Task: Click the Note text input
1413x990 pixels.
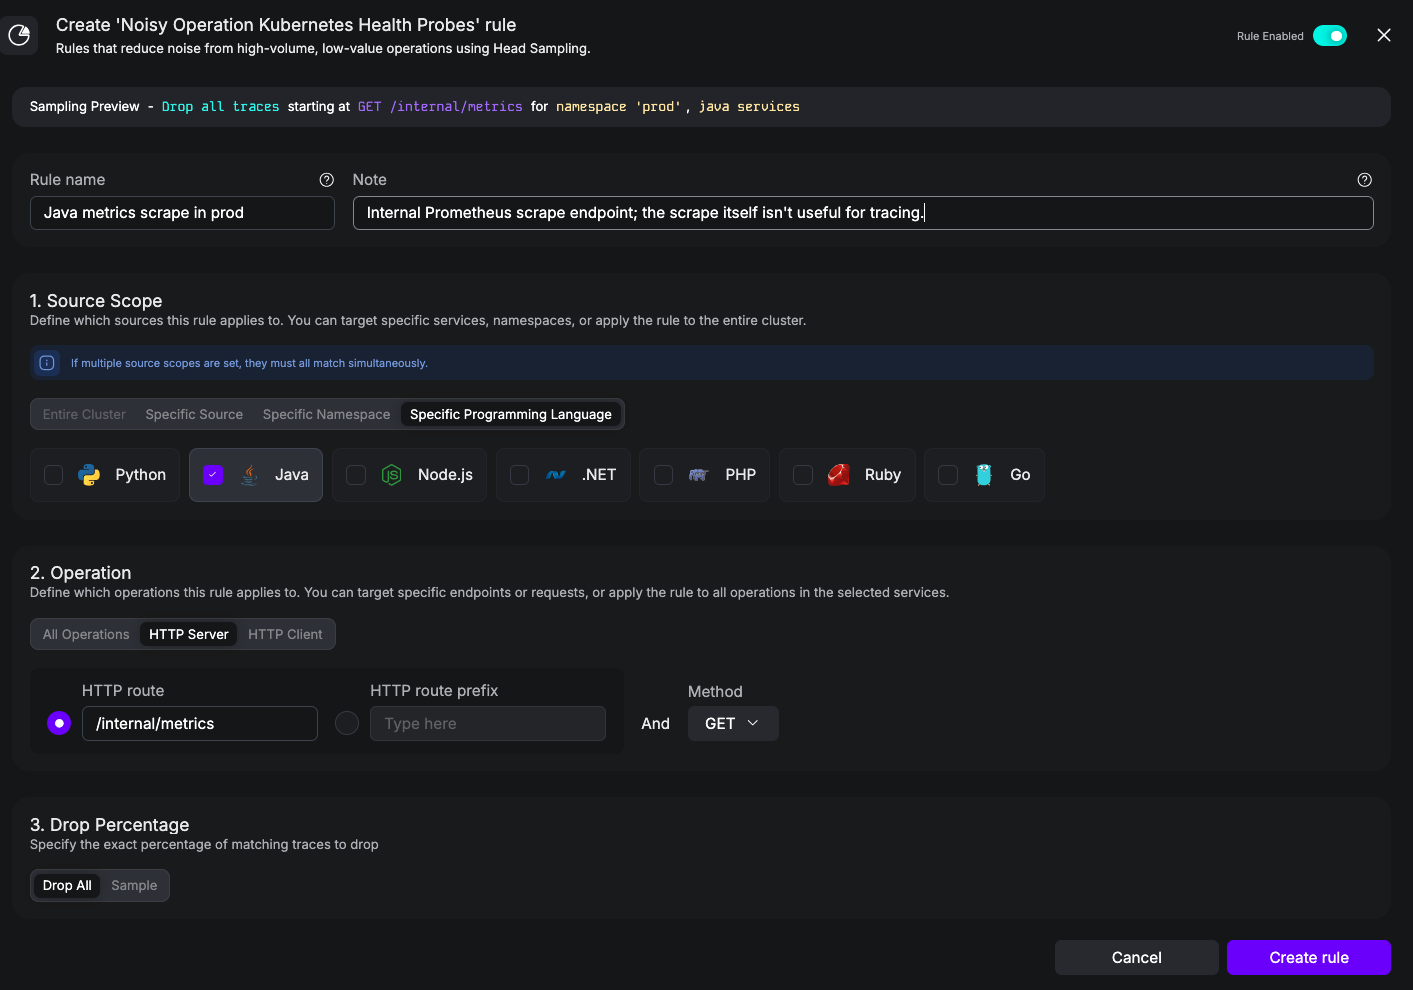Action: [863, 213]
